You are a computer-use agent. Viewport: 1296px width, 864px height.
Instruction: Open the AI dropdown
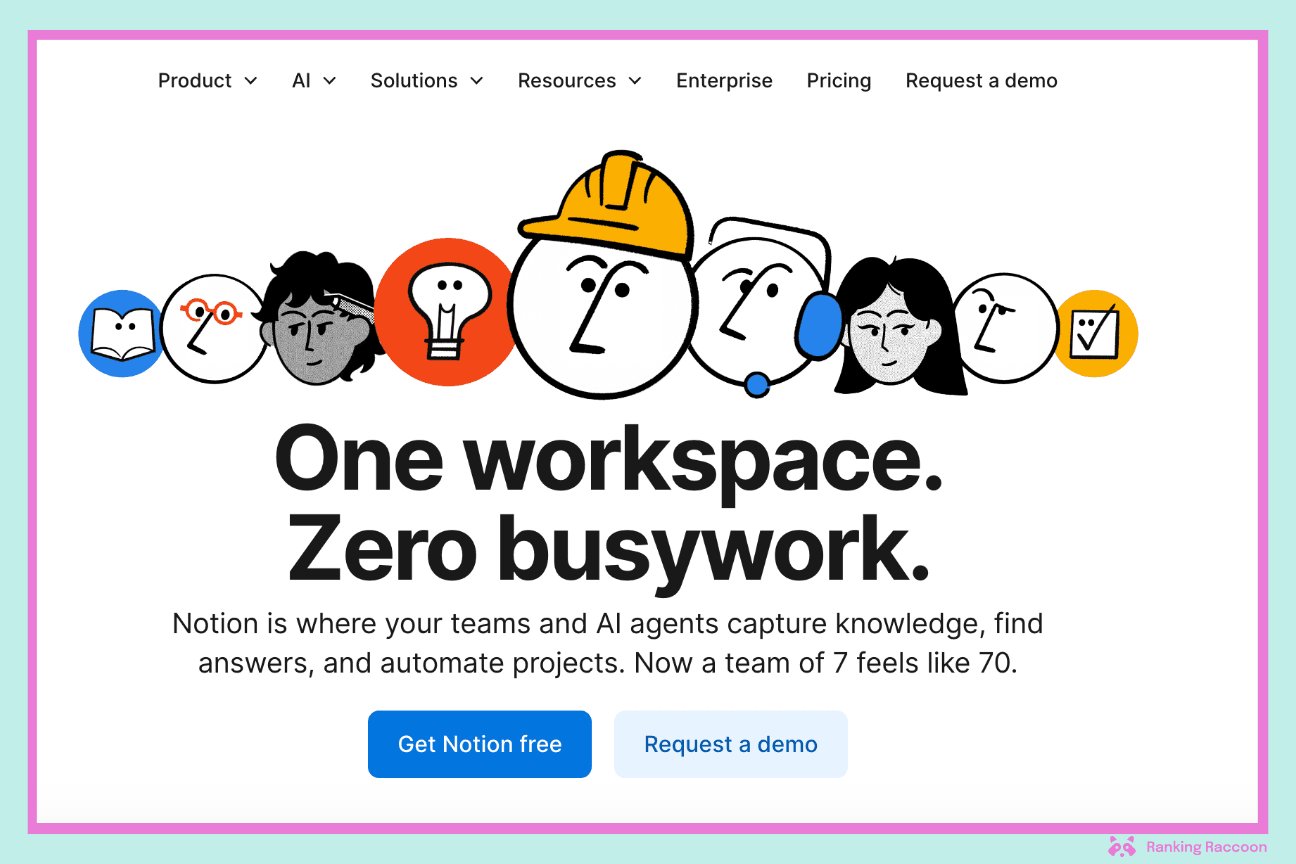pyautogui.click(x=314, y=80)
